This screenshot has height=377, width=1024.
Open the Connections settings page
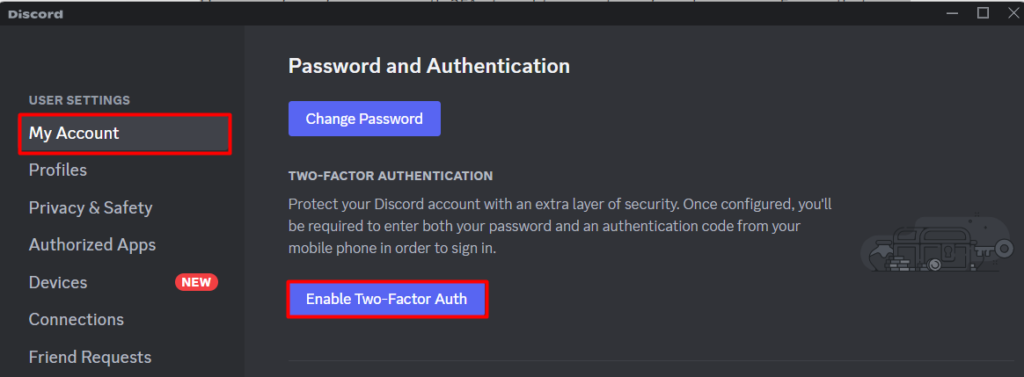click(x=76, y=320)
